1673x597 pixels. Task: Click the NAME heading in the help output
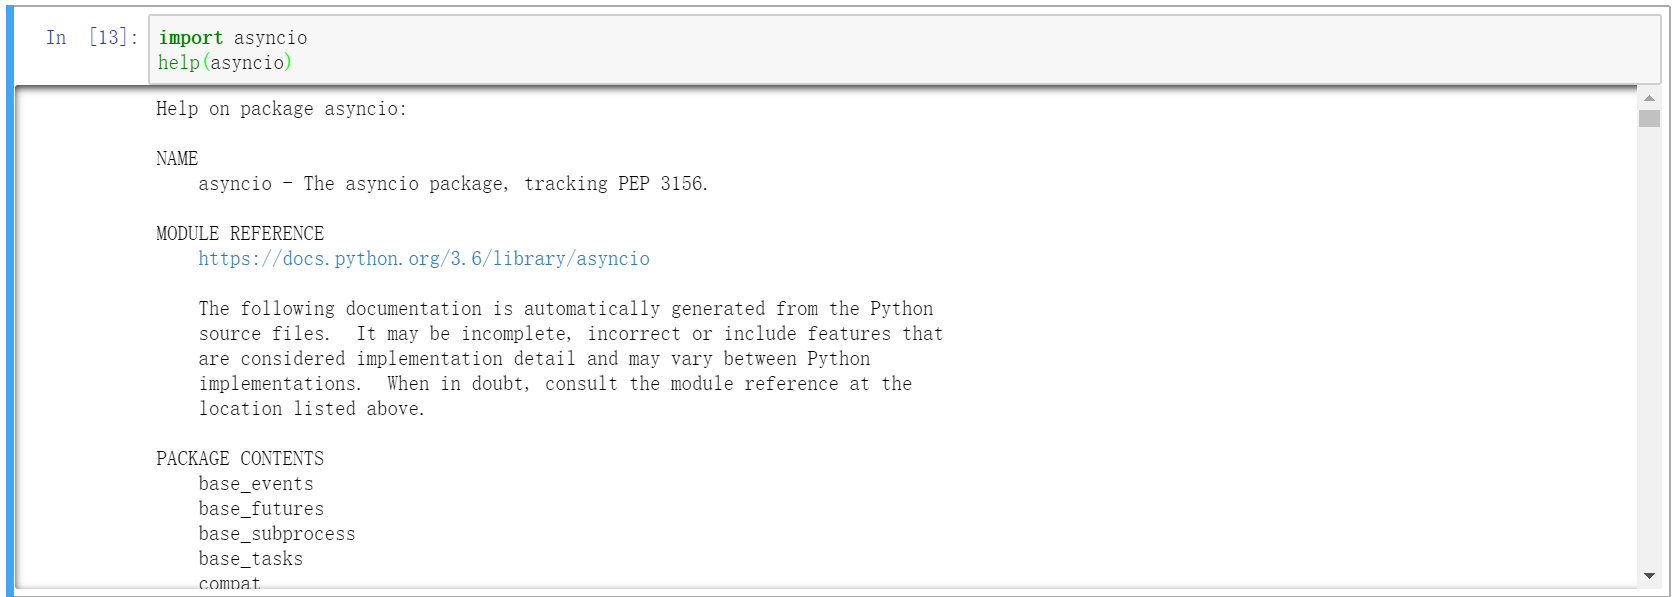176,158
